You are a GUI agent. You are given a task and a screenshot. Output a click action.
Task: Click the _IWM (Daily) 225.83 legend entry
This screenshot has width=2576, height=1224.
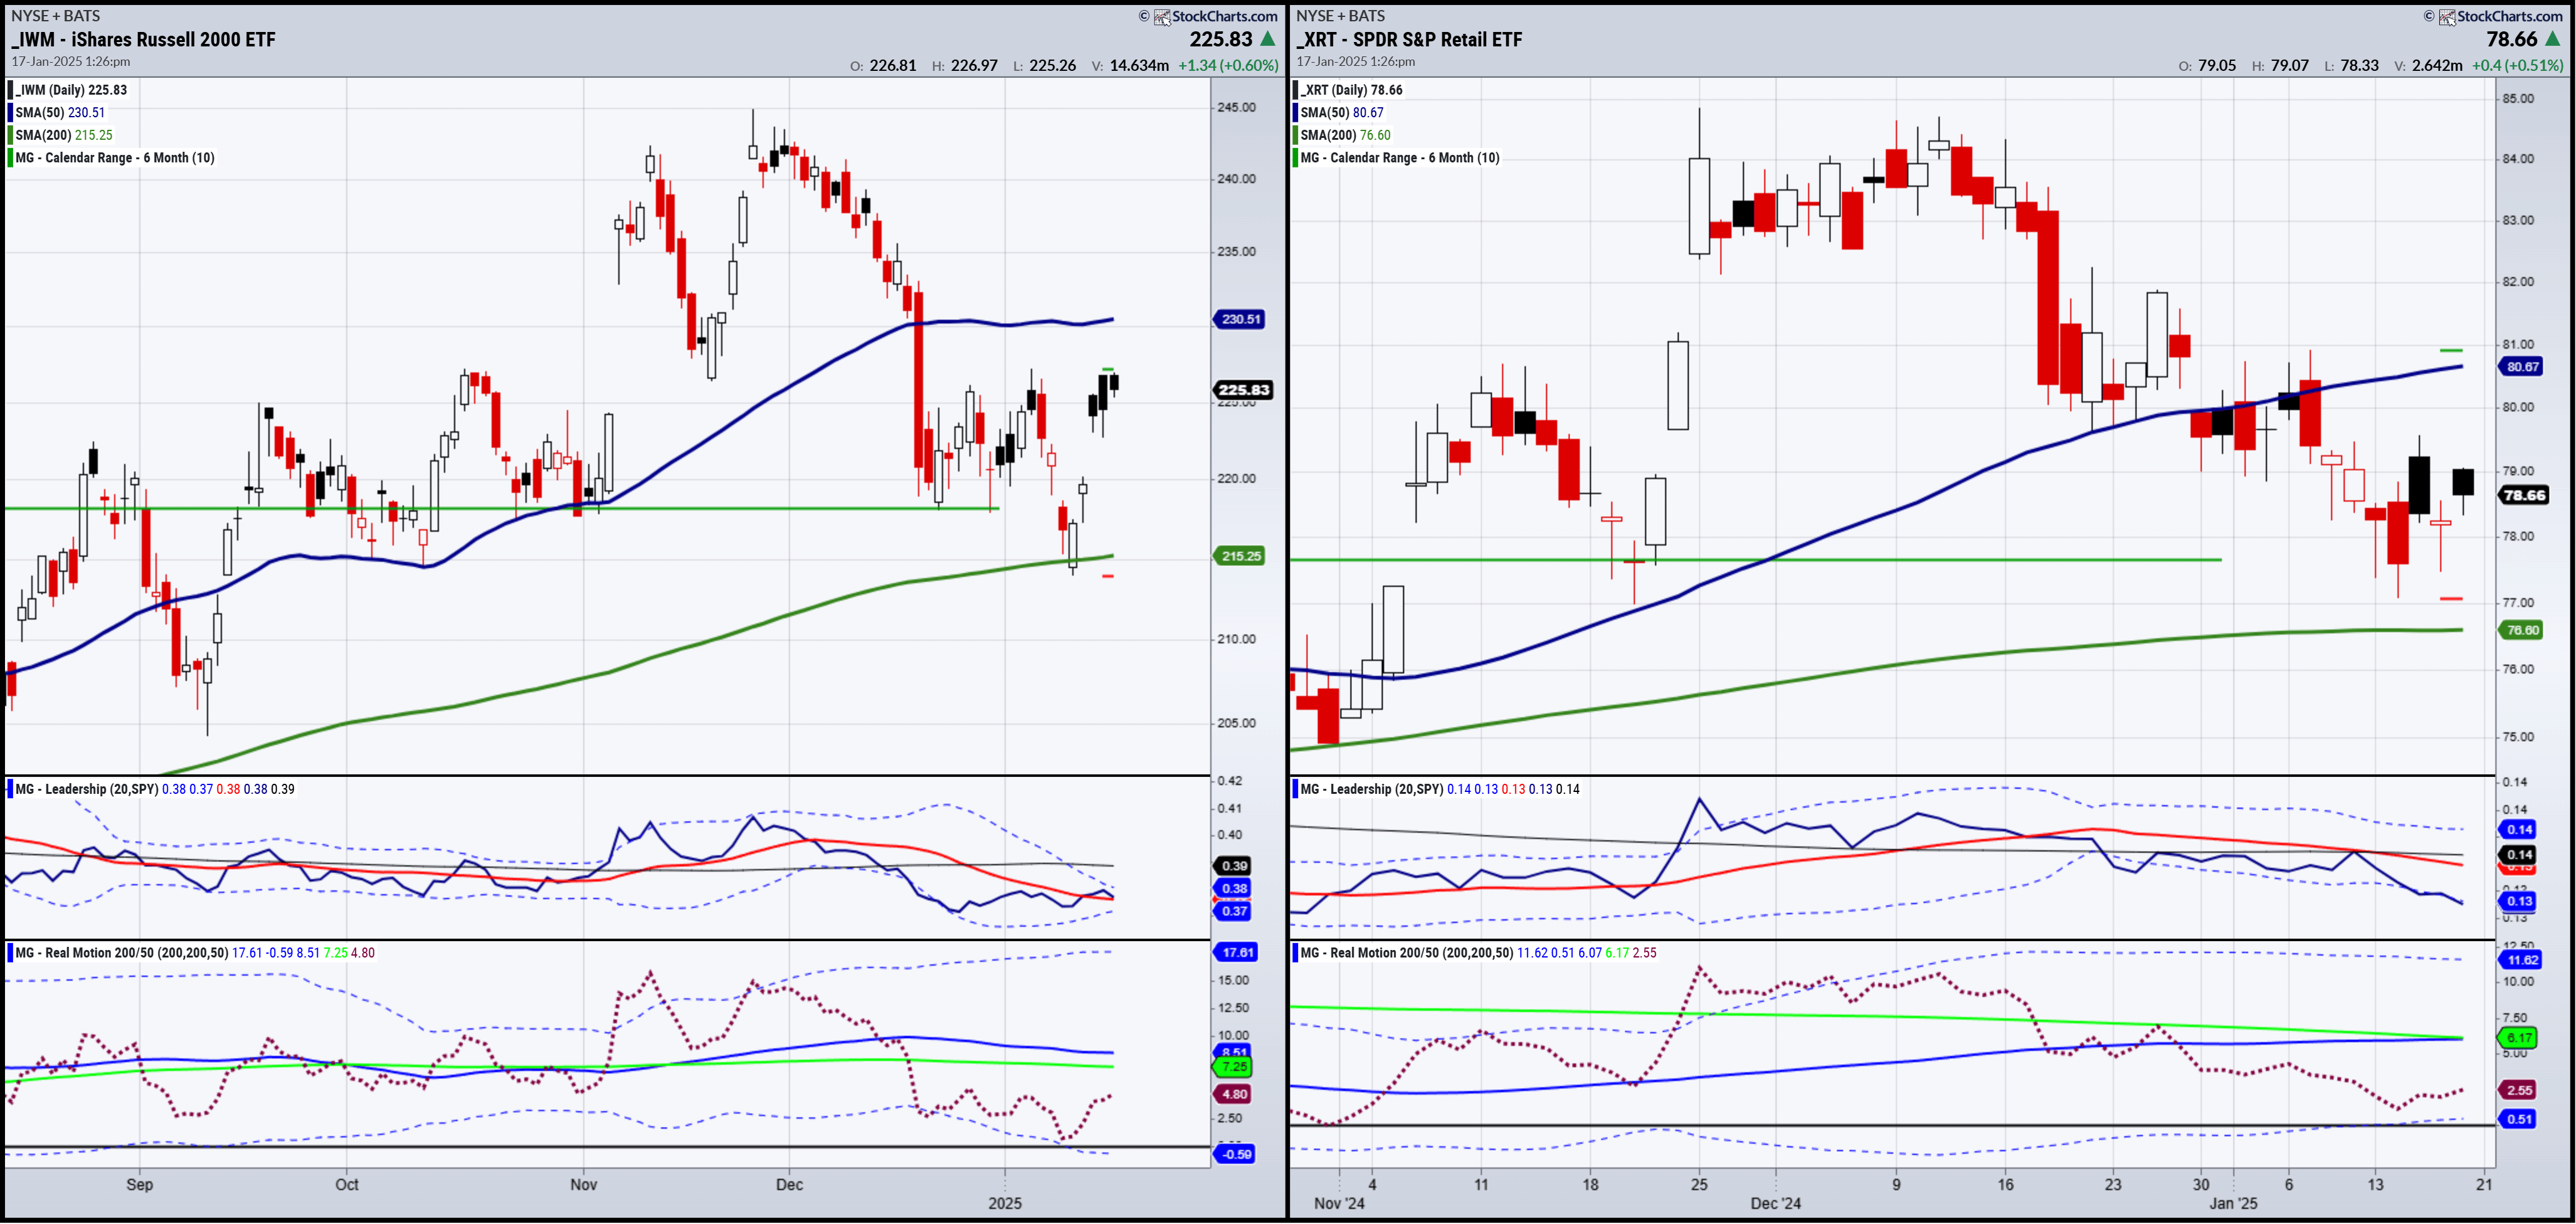tap(69, 90)
